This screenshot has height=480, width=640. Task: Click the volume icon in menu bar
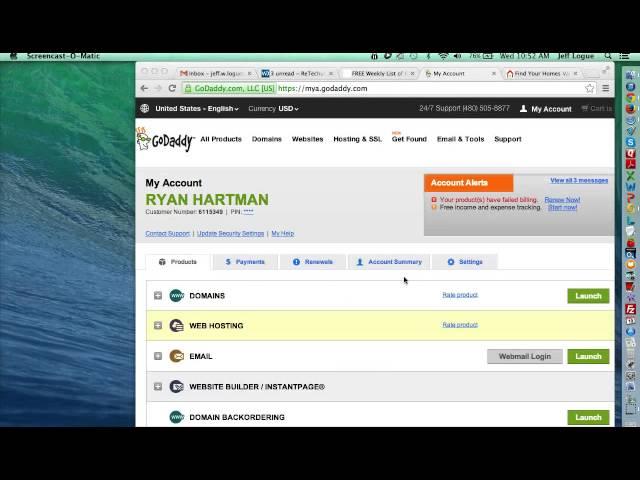tap(457, 56)
